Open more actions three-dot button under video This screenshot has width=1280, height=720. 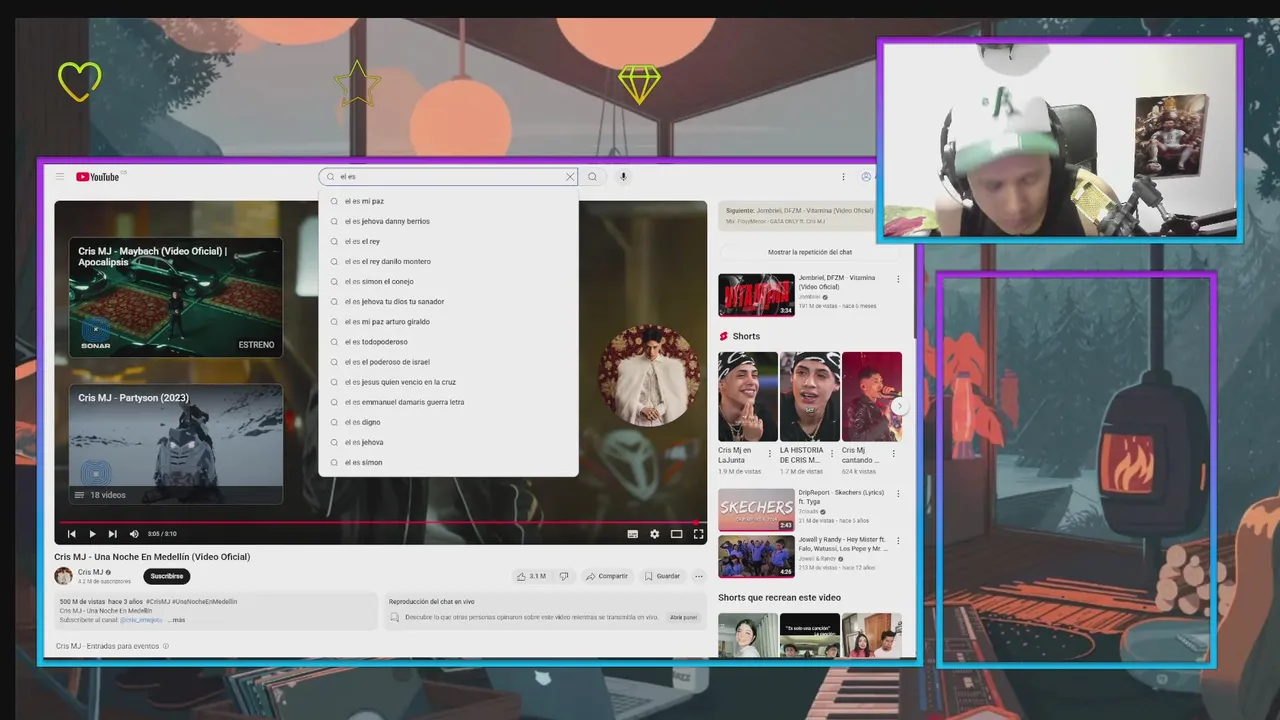[698, 576]
